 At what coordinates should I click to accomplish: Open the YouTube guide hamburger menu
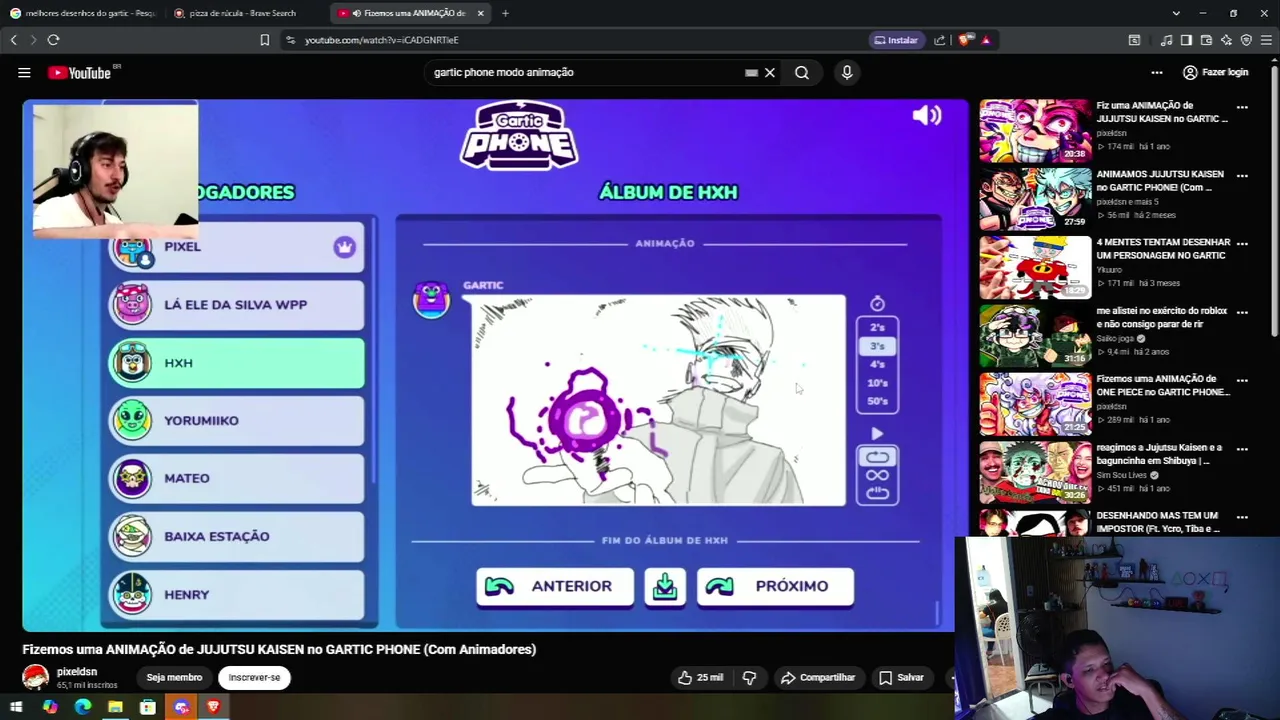24,72
